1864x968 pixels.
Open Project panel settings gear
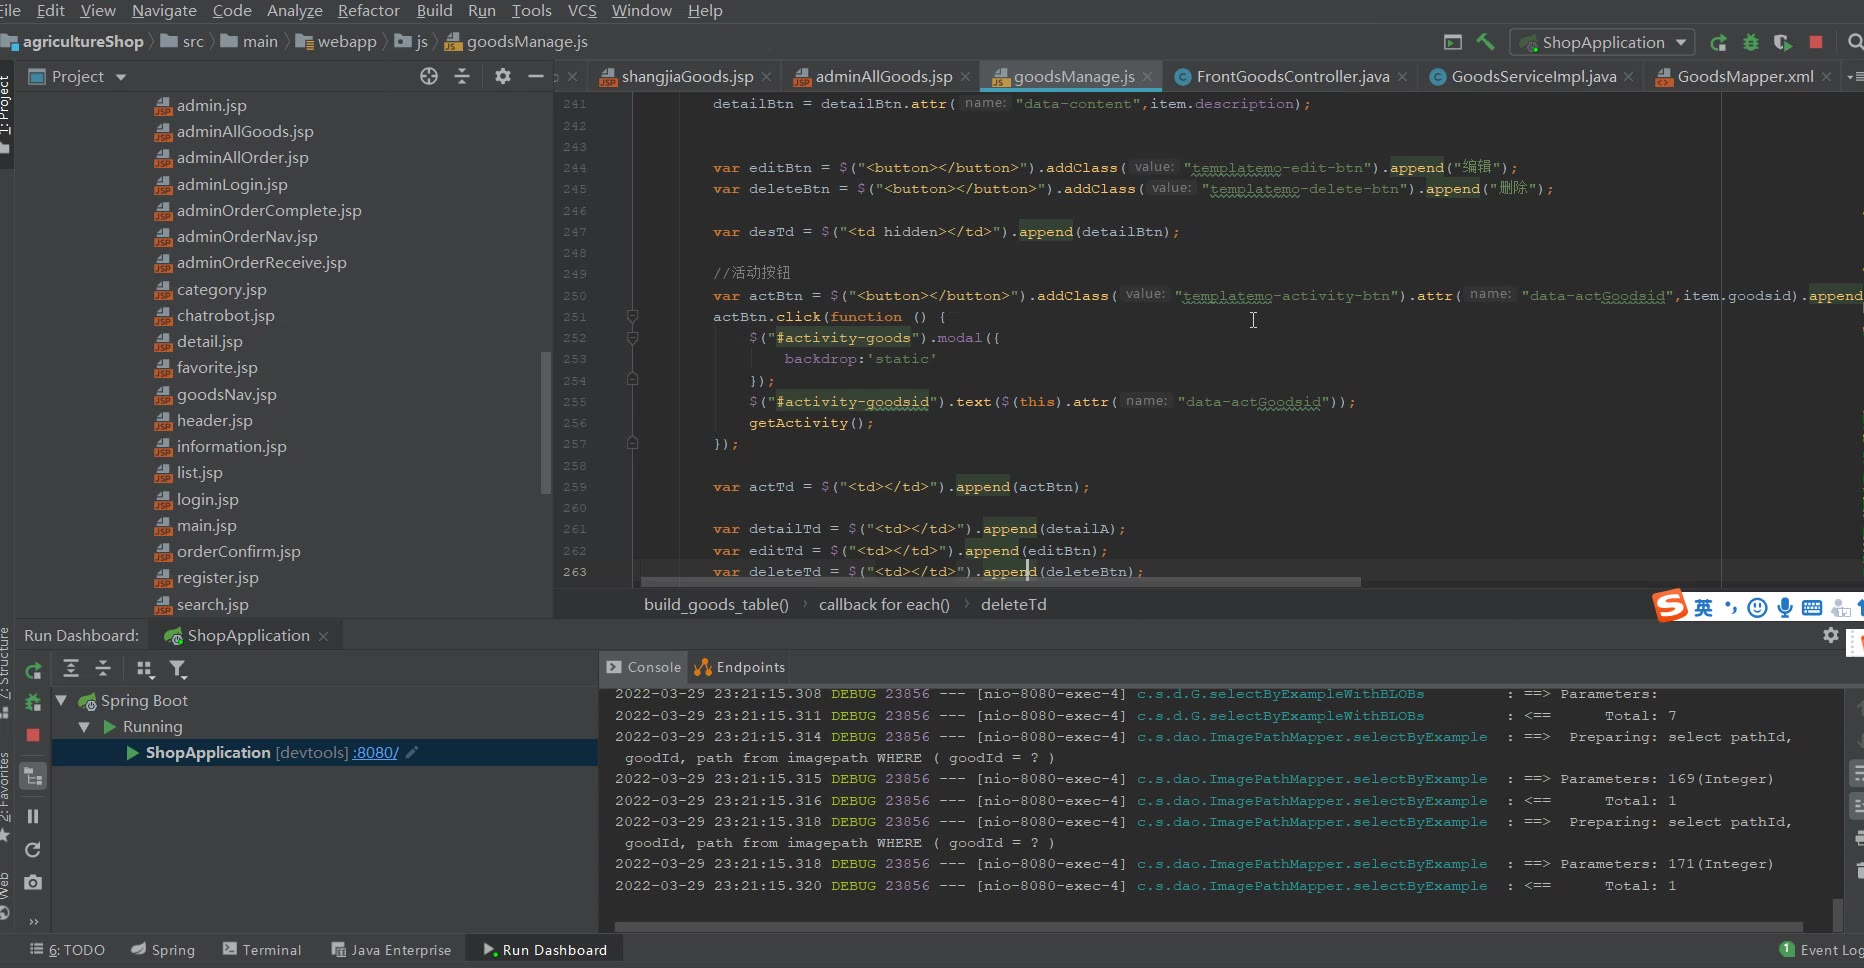(x=502, y=76)
